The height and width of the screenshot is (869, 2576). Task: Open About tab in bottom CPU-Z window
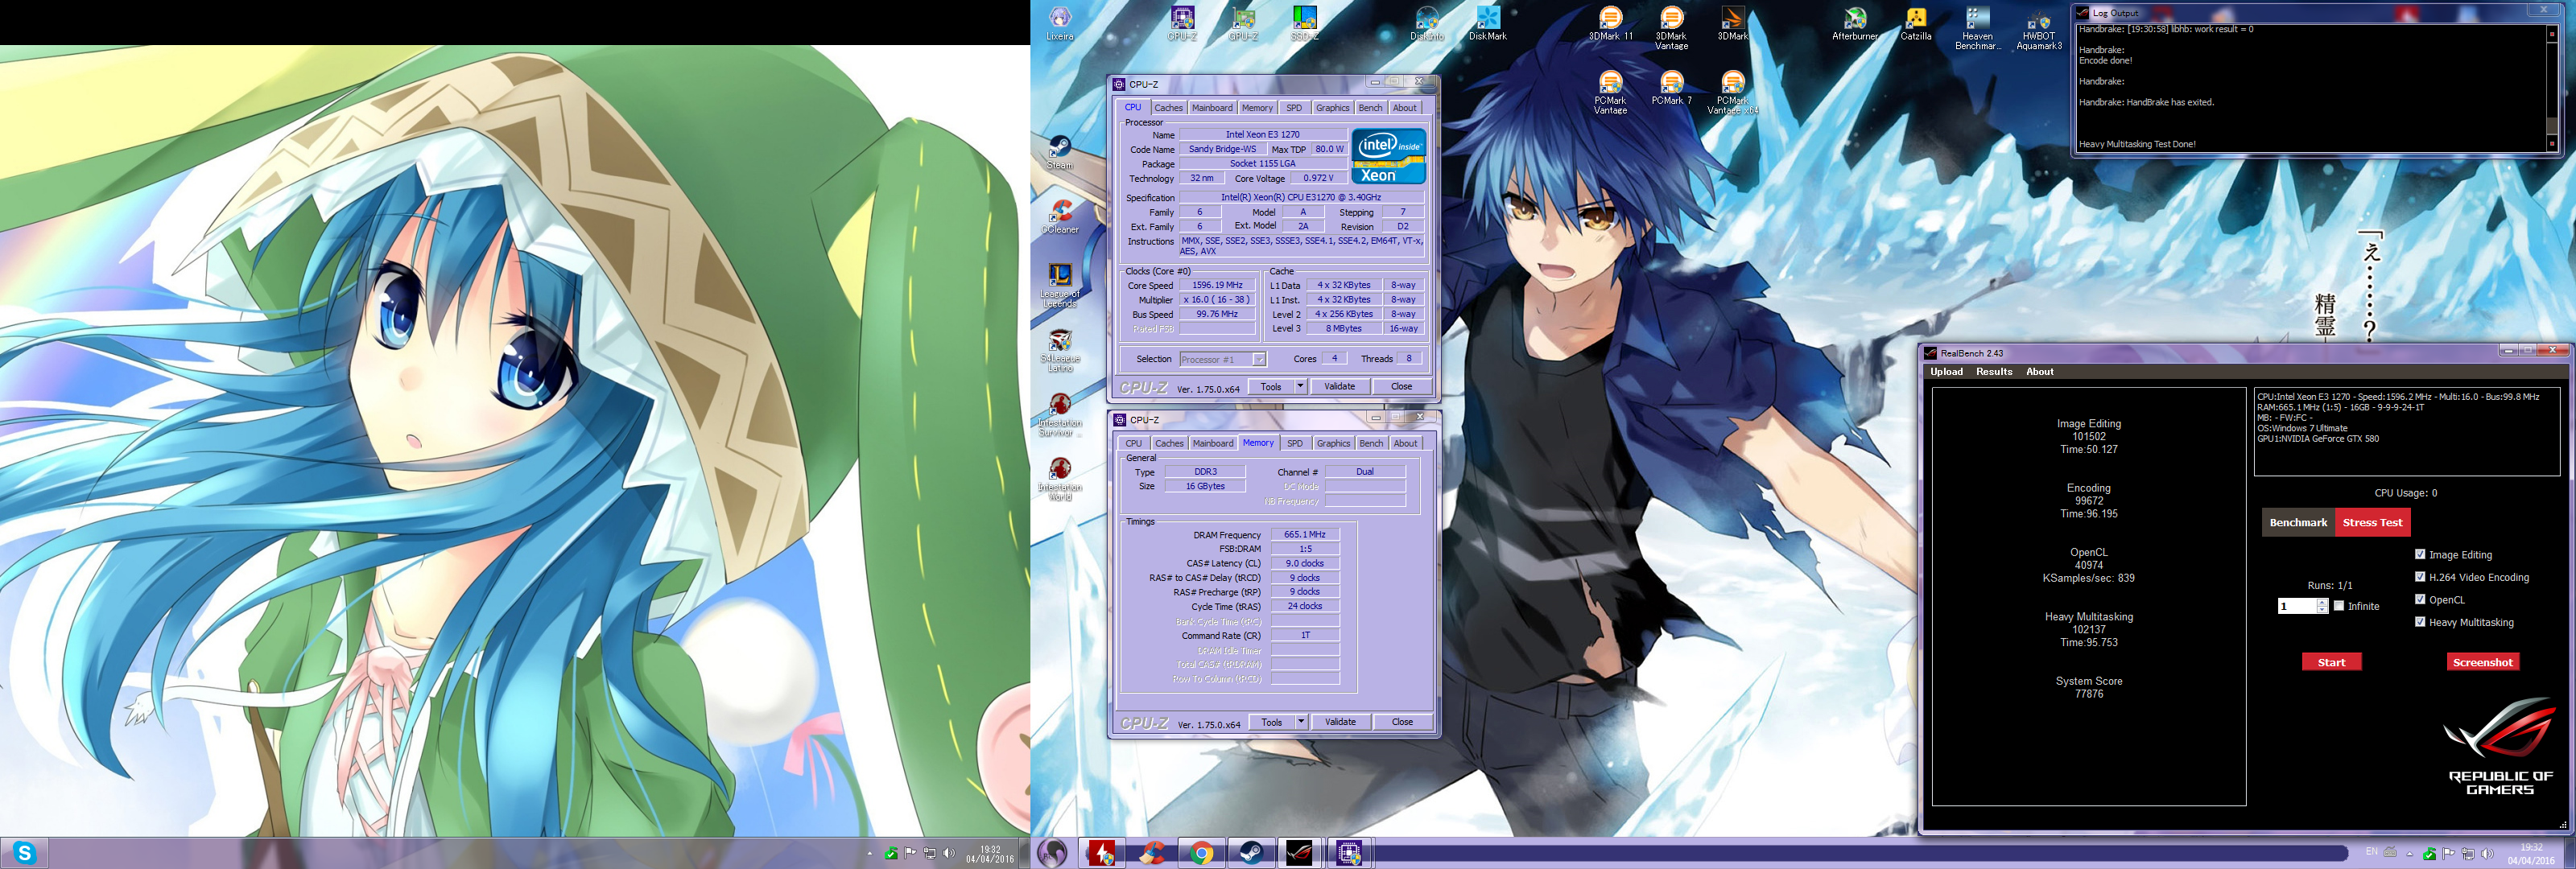tap(1405, 443)
